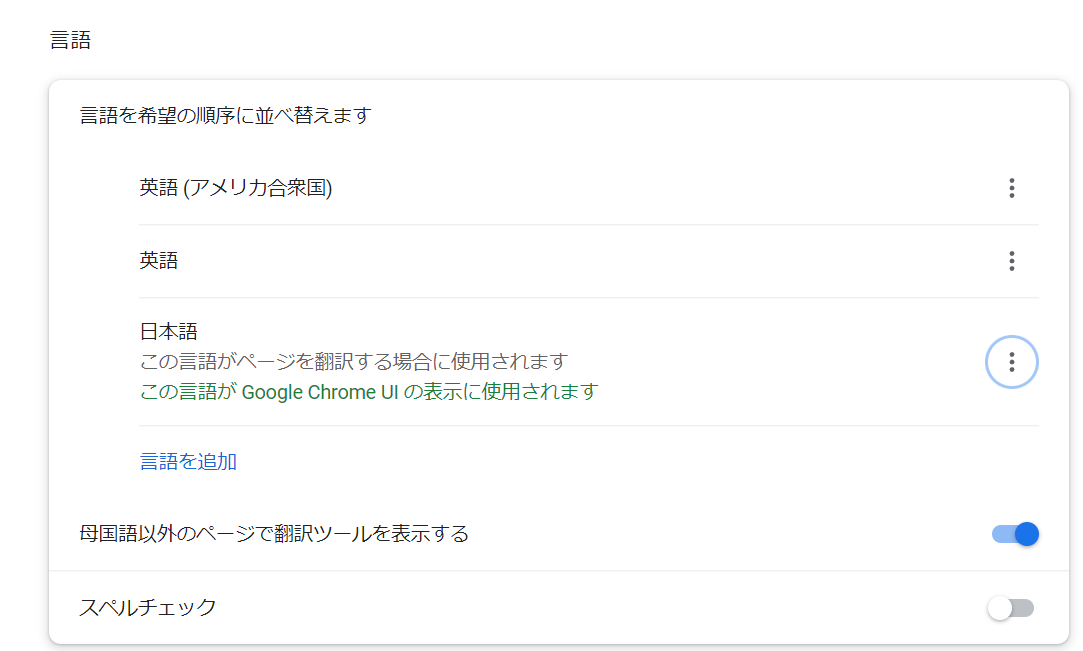Image resolution: width=1083 pixels, height=651 pixels.
Task: Click the white knob of the spellcheck switch
Action: point(999,607)
